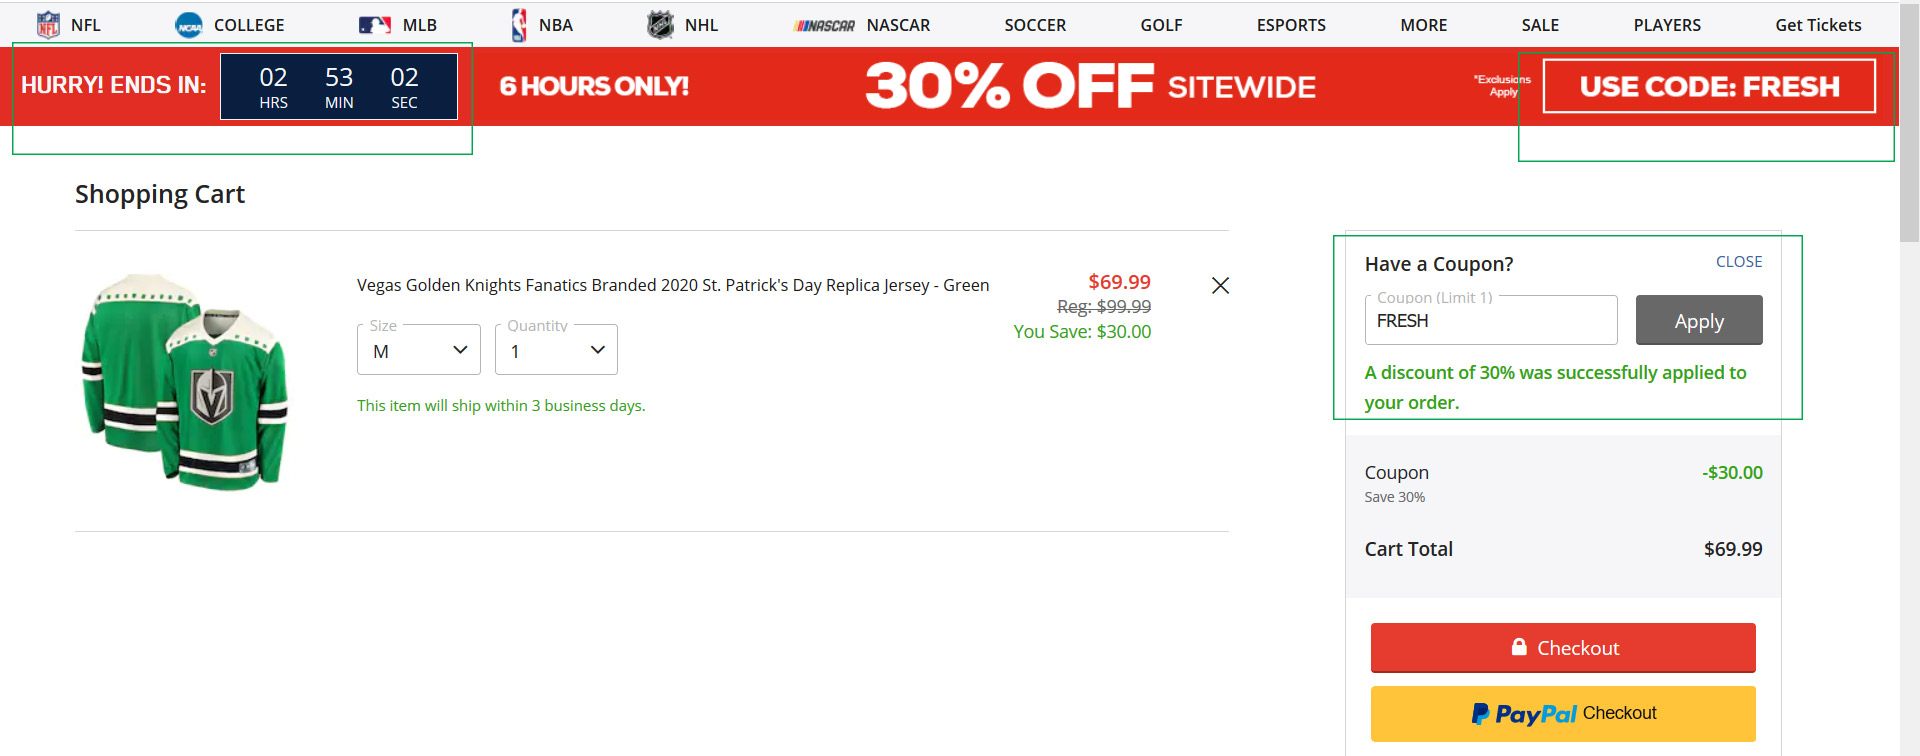Open the MORE navigation menu
Screen dimensions: 1920x756
pyautogui.click(x=1423, y=25)
